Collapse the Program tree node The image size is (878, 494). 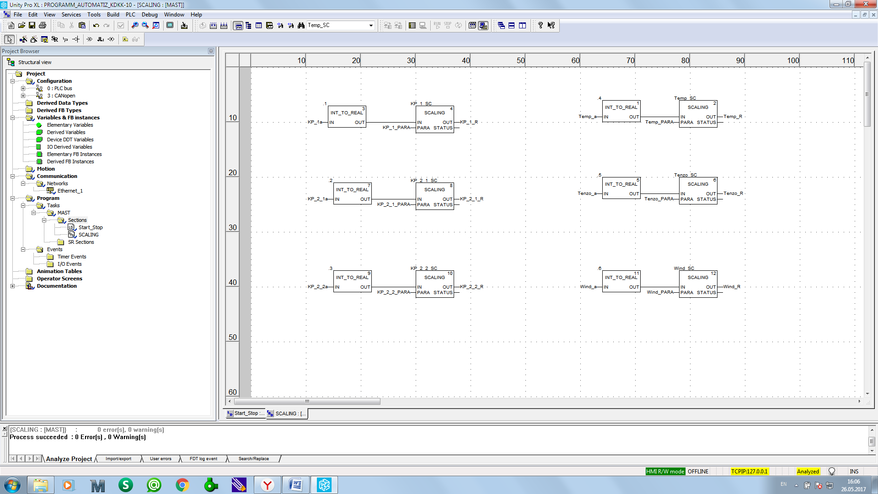click(12, 198)
